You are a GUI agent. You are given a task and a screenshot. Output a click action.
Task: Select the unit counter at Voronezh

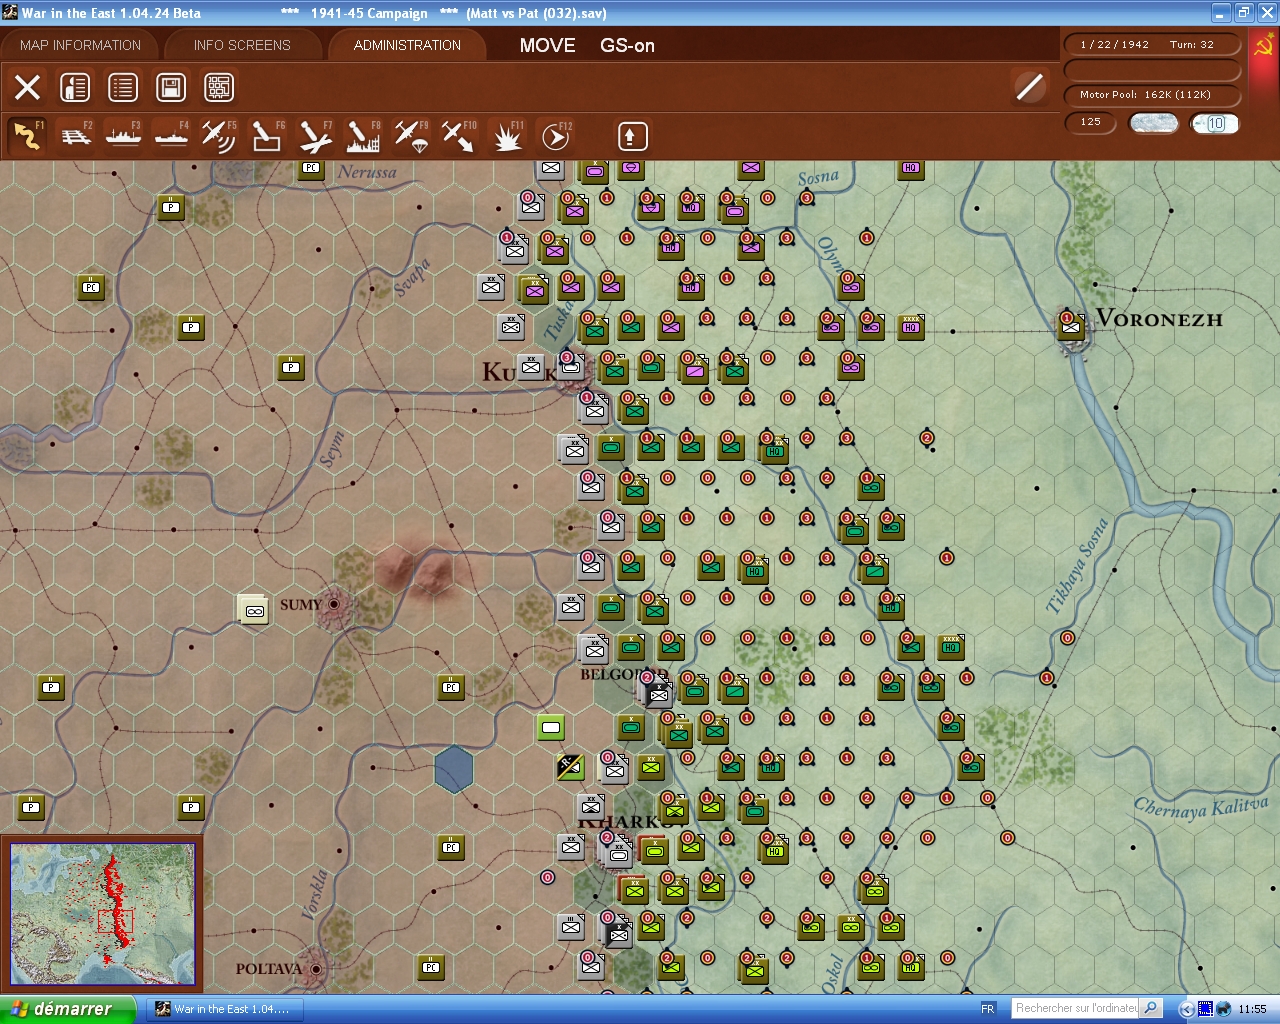coord(1071,325)
